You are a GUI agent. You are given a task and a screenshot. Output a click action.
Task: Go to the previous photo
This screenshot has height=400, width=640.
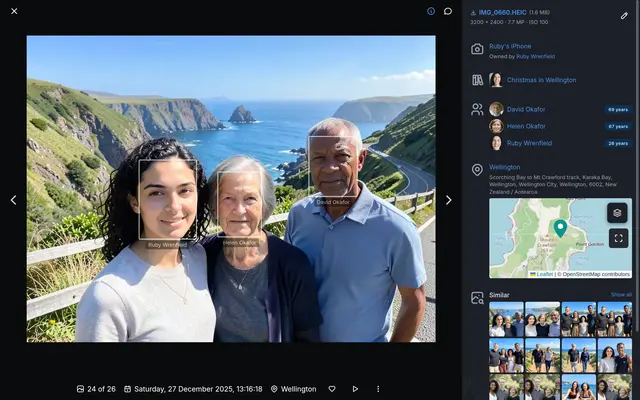click(x=13, y=200)
